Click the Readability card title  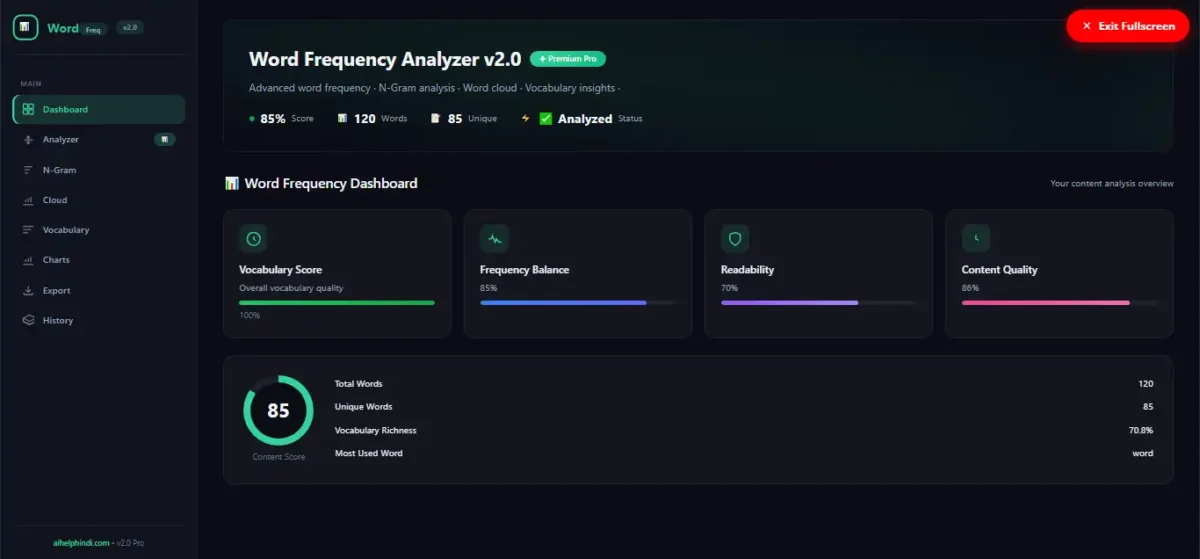pos(747,270)
